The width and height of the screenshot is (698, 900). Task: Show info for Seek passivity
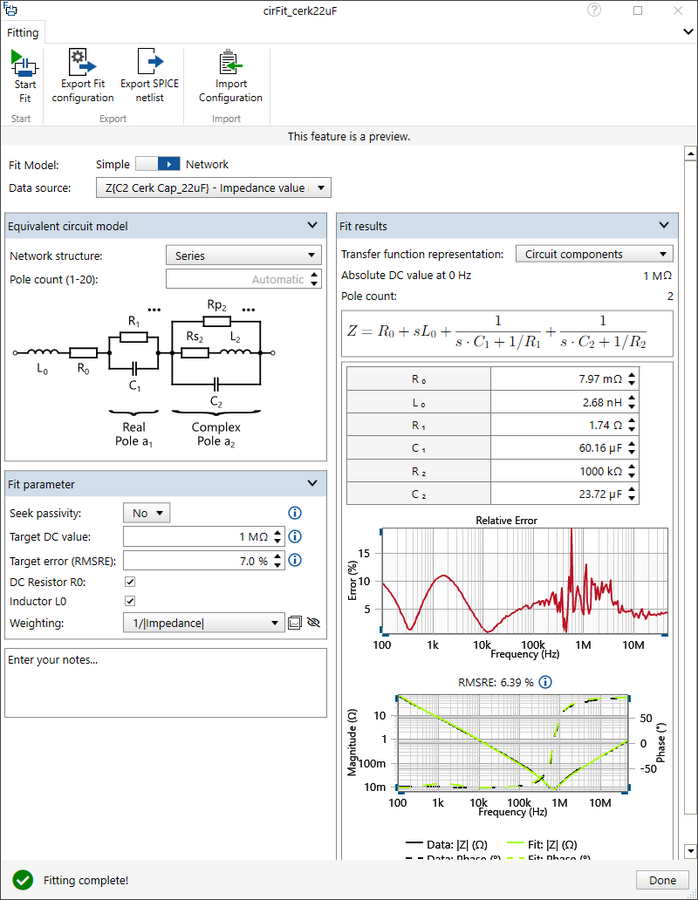click(294, 513)
